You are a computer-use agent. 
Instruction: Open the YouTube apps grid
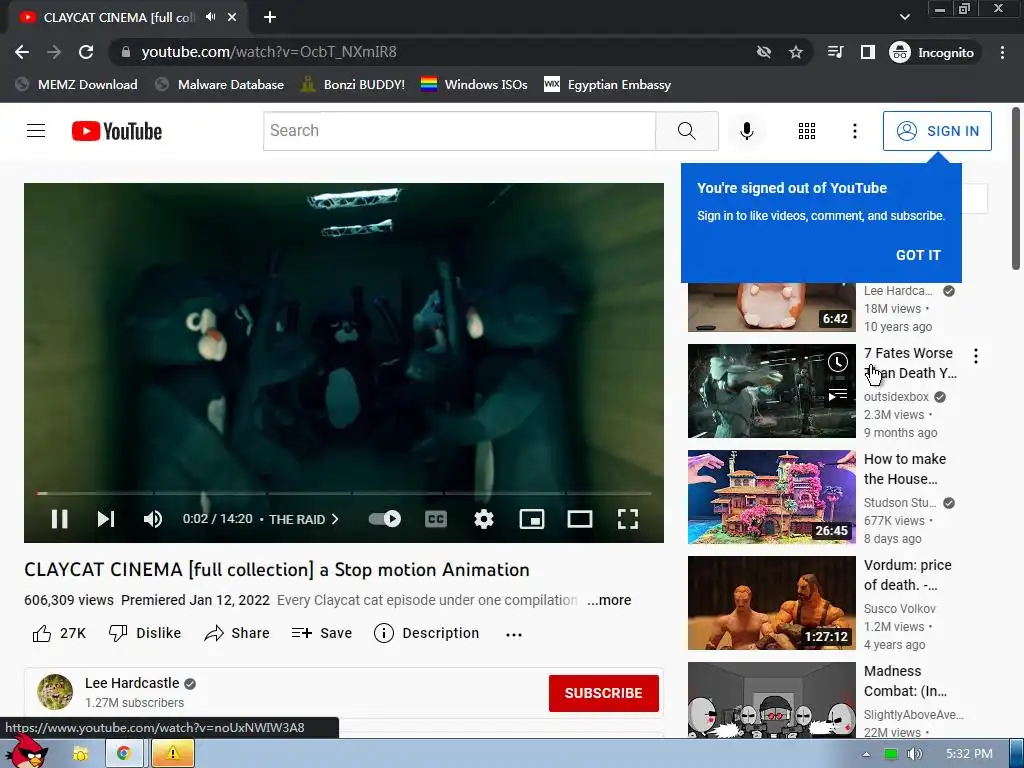807,131
